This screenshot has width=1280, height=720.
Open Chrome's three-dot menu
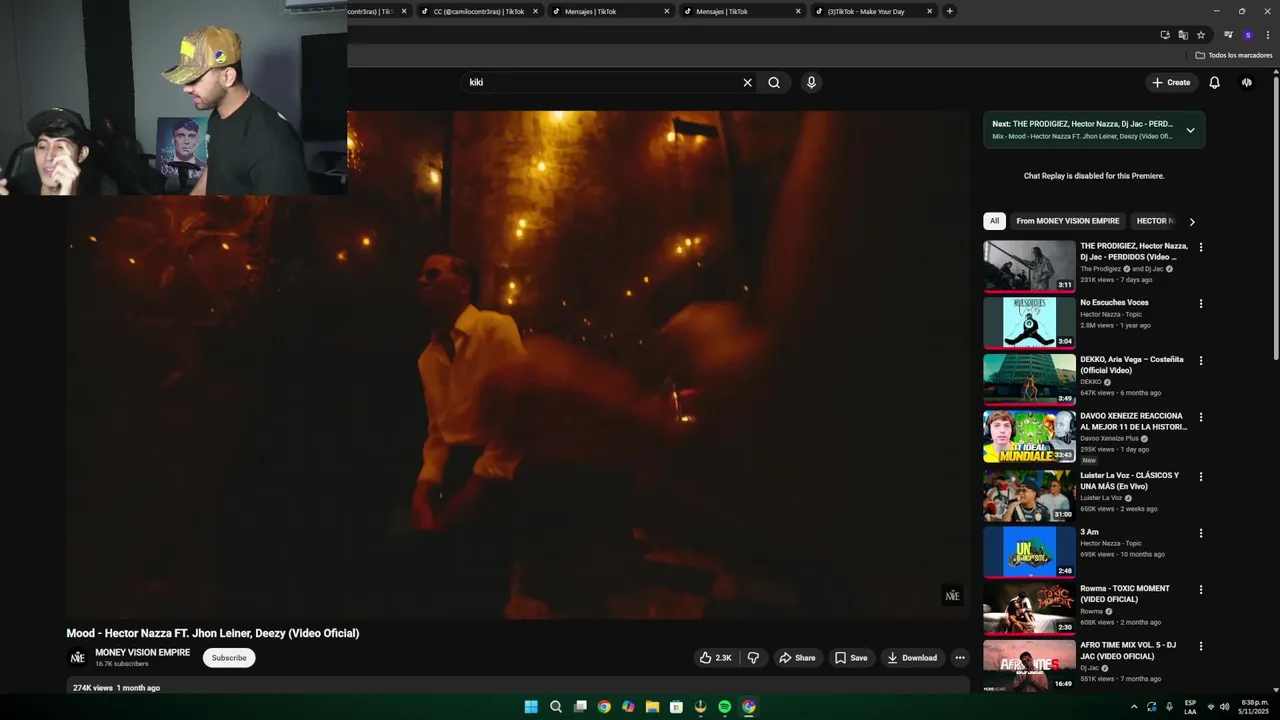tap(1267, 35)
